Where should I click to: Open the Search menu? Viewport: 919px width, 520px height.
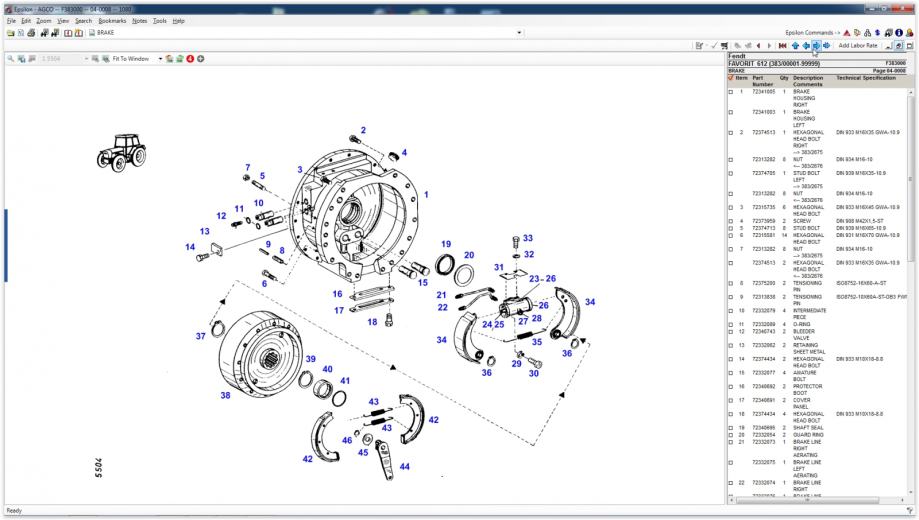coord(83,21)
